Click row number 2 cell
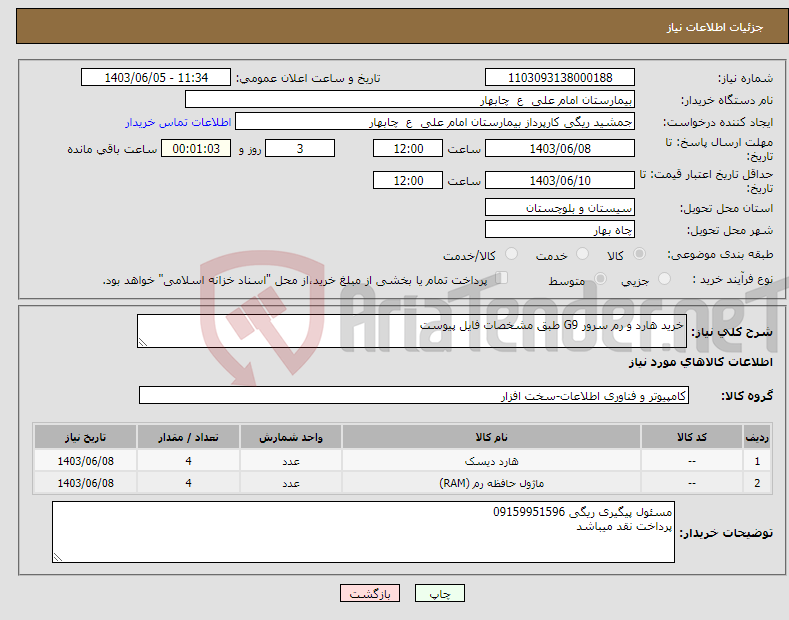 point(757,483)
